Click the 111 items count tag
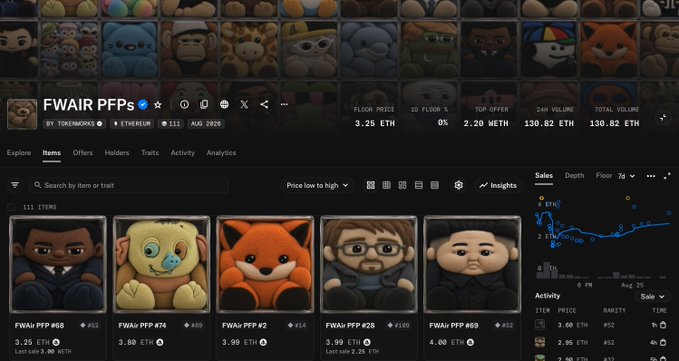This screenshot has width=679, height=361. click(171, 124)
